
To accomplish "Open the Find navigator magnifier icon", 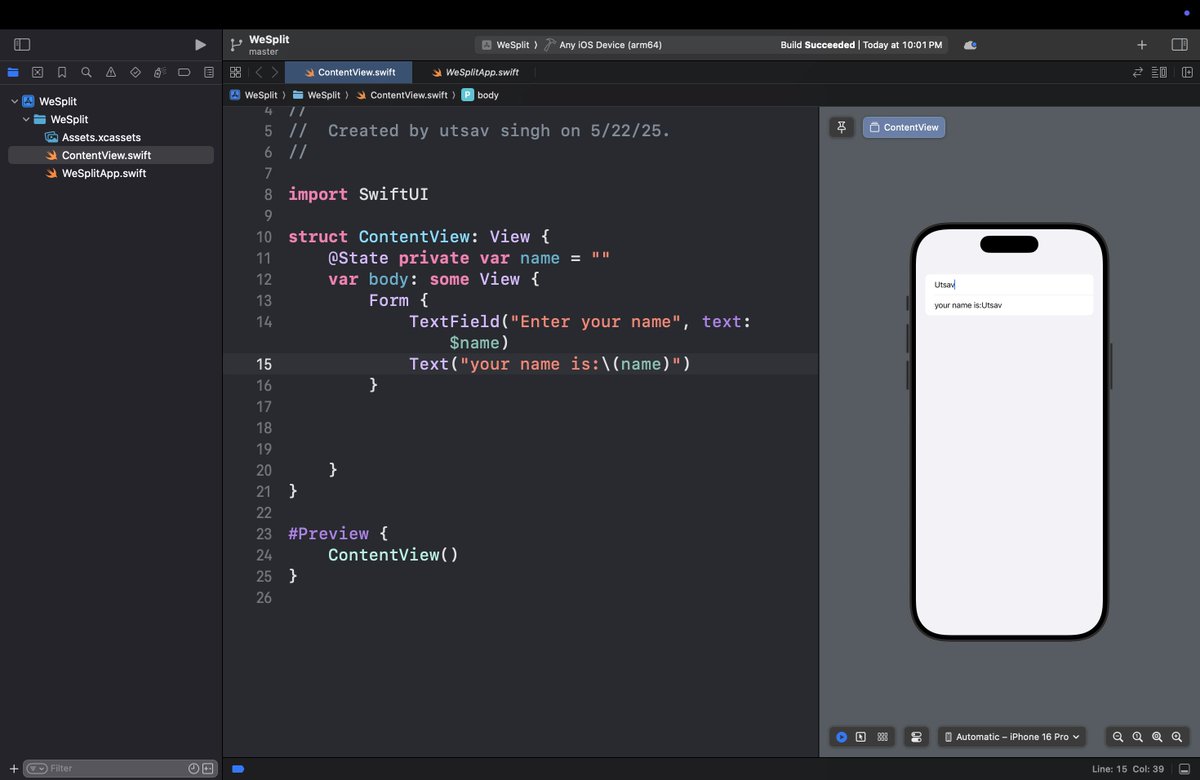I will (86, 72).
